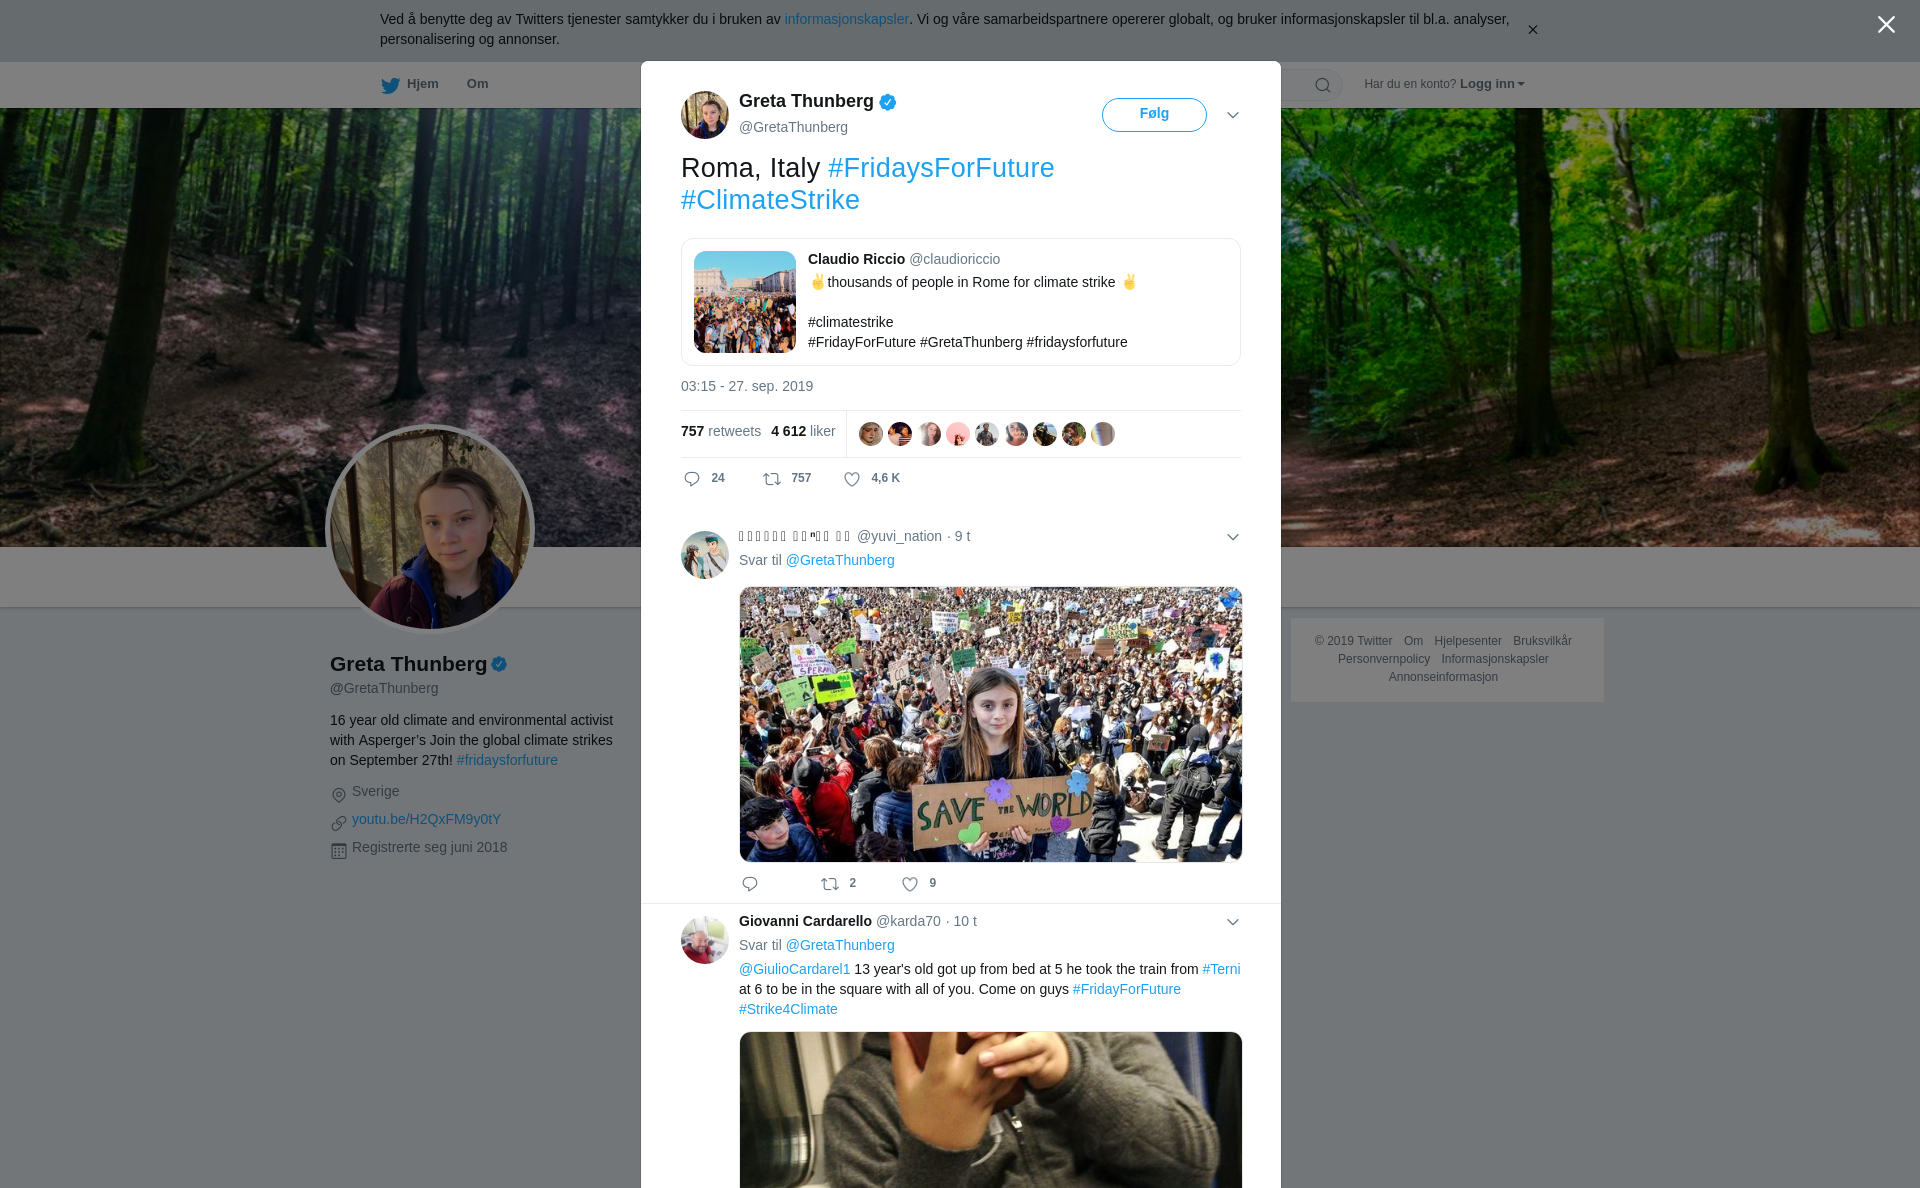Retweet the yuvi_nation photo reply
The width and height of the screenshot is (1920, 1188).
(x=830, y=884)
